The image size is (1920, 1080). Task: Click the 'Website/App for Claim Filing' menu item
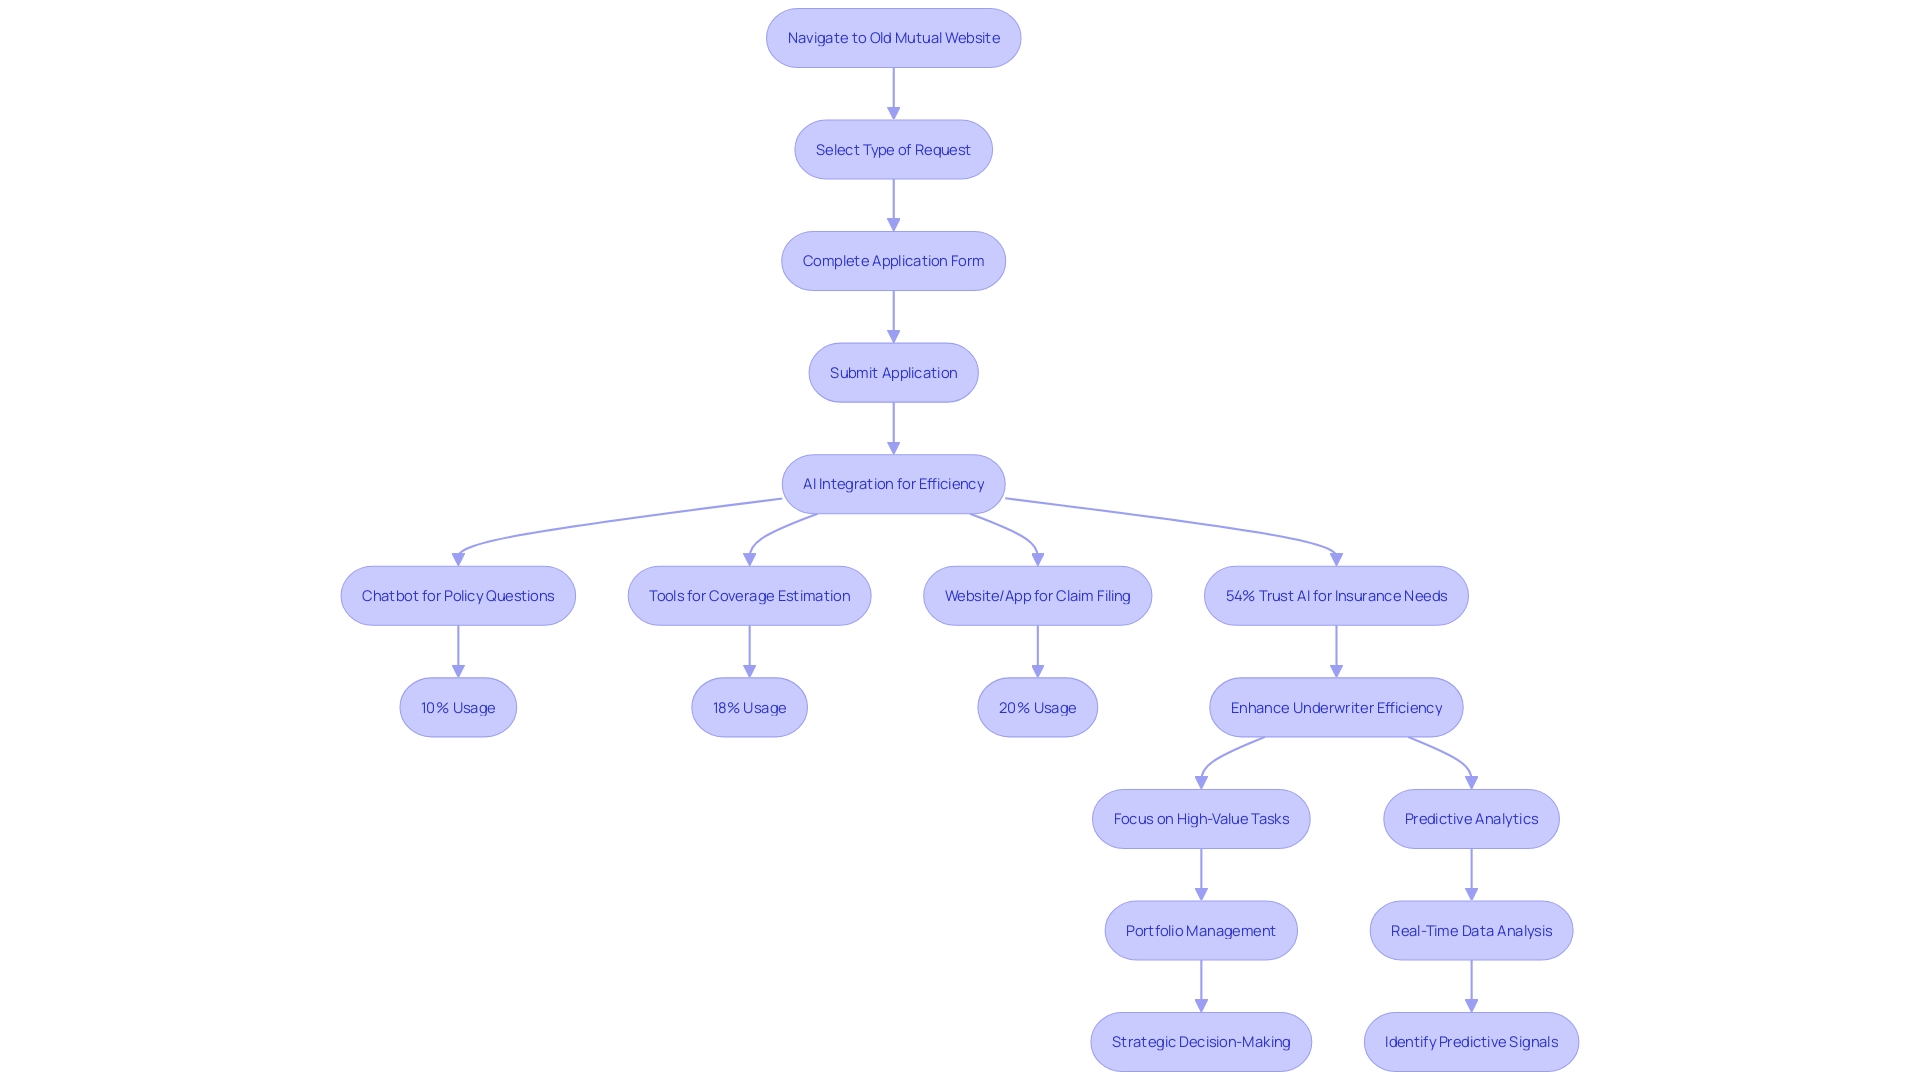(1038, 595)
